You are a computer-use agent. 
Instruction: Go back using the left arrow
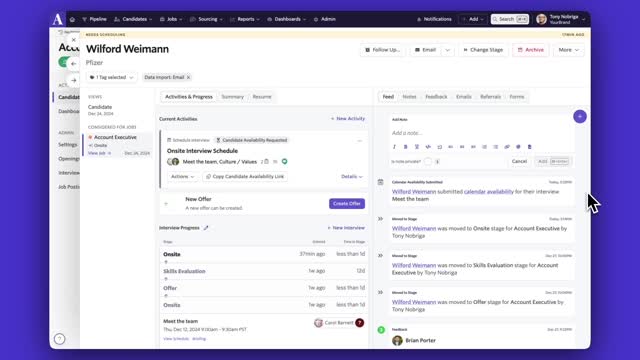pyautogui.click(x=73, y=64)
